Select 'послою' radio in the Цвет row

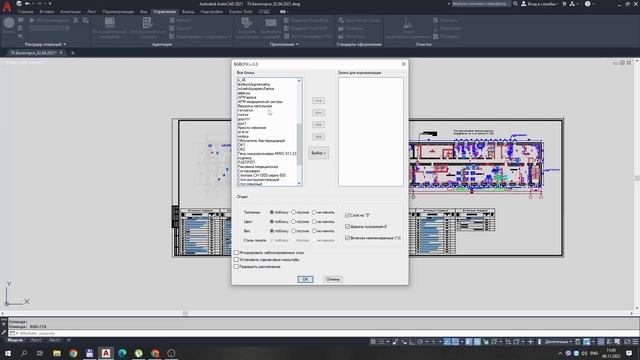(293, 222)
